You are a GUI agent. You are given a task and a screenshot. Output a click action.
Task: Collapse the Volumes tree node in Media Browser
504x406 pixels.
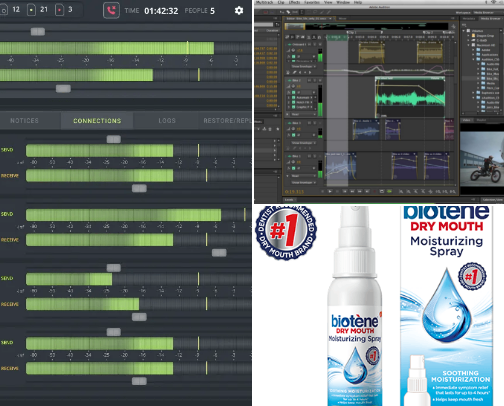[463, 31]
